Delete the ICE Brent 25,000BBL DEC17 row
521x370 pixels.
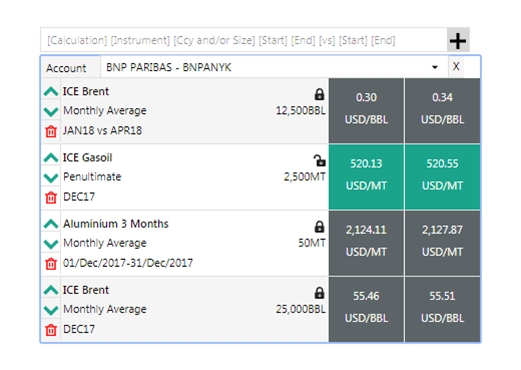tap(51, 330)
